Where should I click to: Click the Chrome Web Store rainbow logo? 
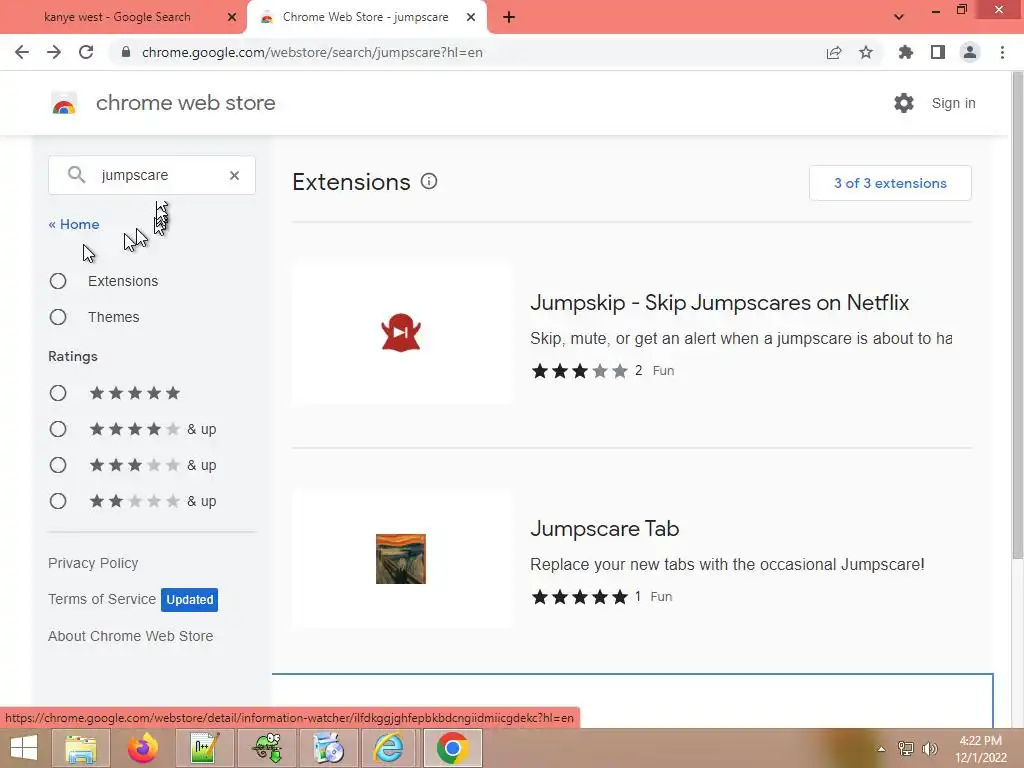pos(64,103)
